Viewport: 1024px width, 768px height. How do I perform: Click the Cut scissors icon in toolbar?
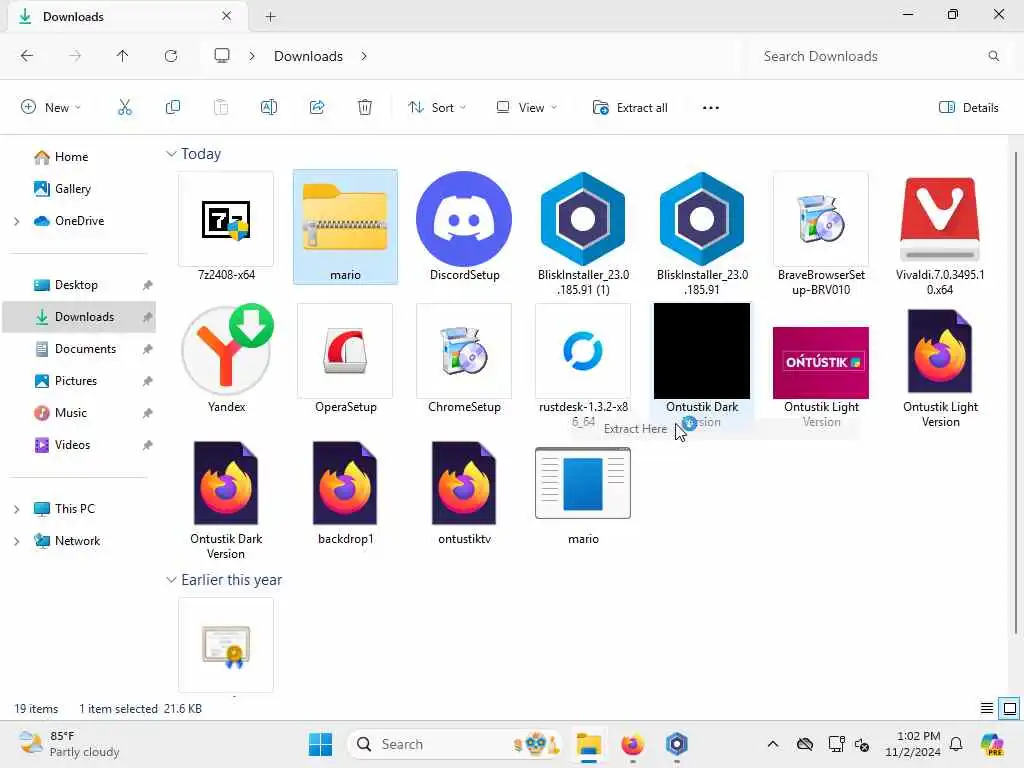tap(124, 108)
